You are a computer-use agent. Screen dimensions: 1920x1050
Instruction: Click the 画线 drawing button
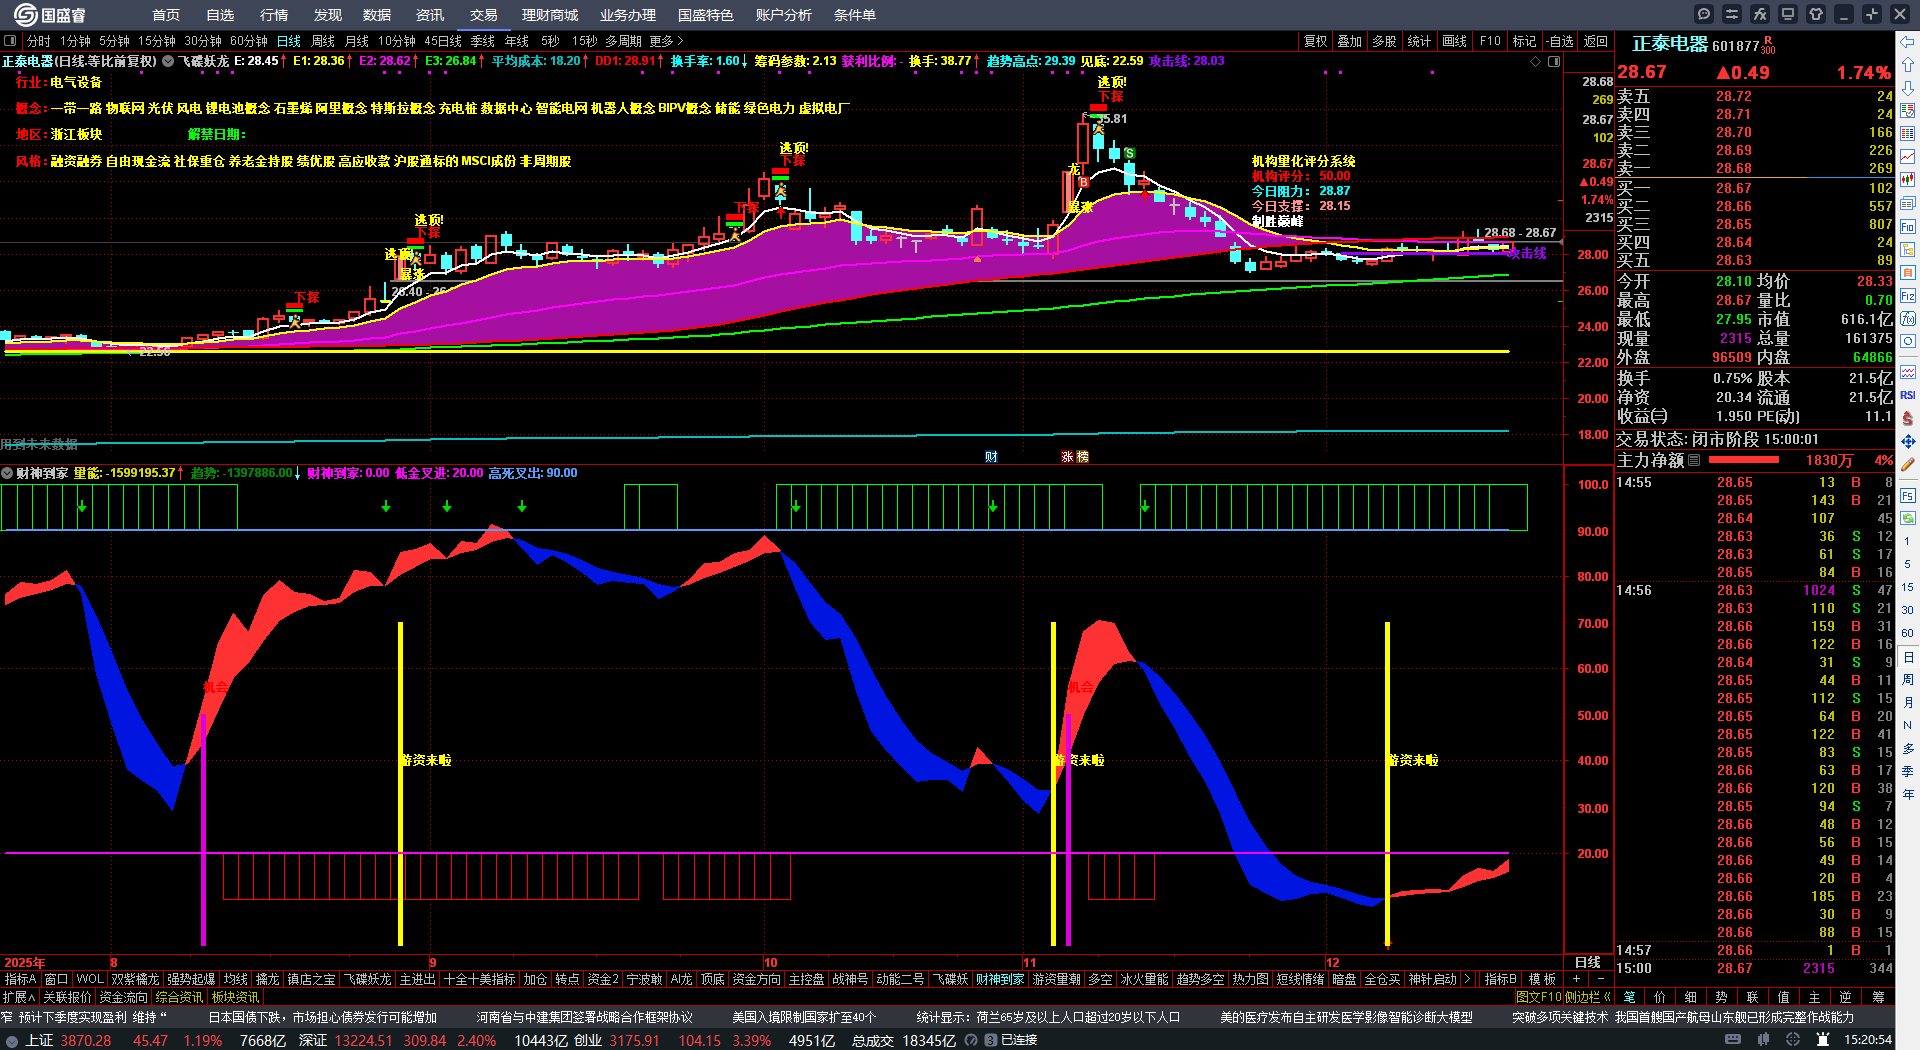click(x=1454, y=41)
